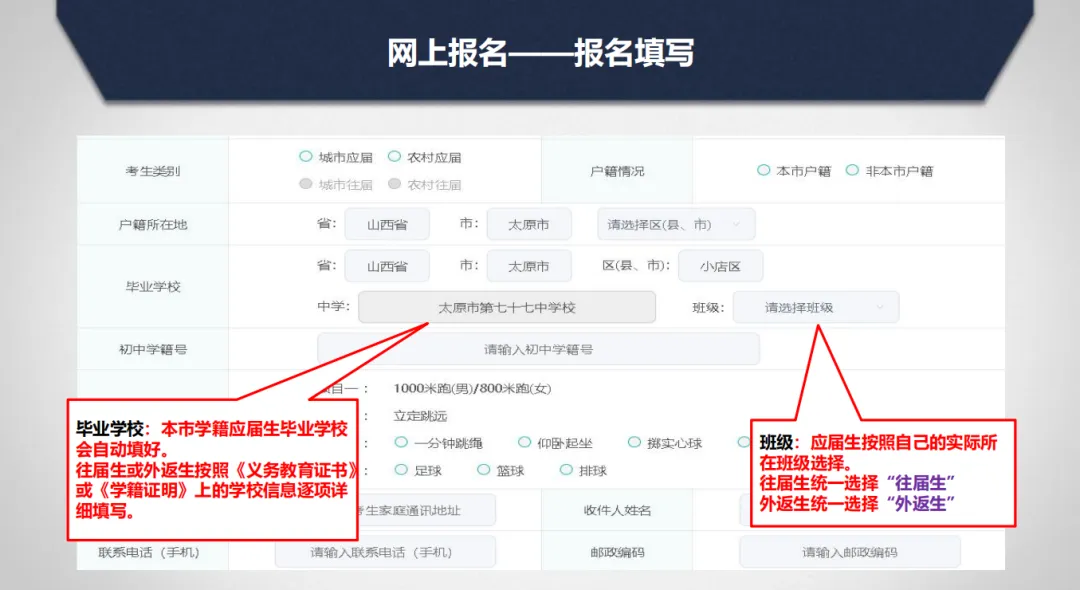Select 仰卧起坐 as test item
Viewport: 1080px width, 590px height.
click(x=524, y=440)
